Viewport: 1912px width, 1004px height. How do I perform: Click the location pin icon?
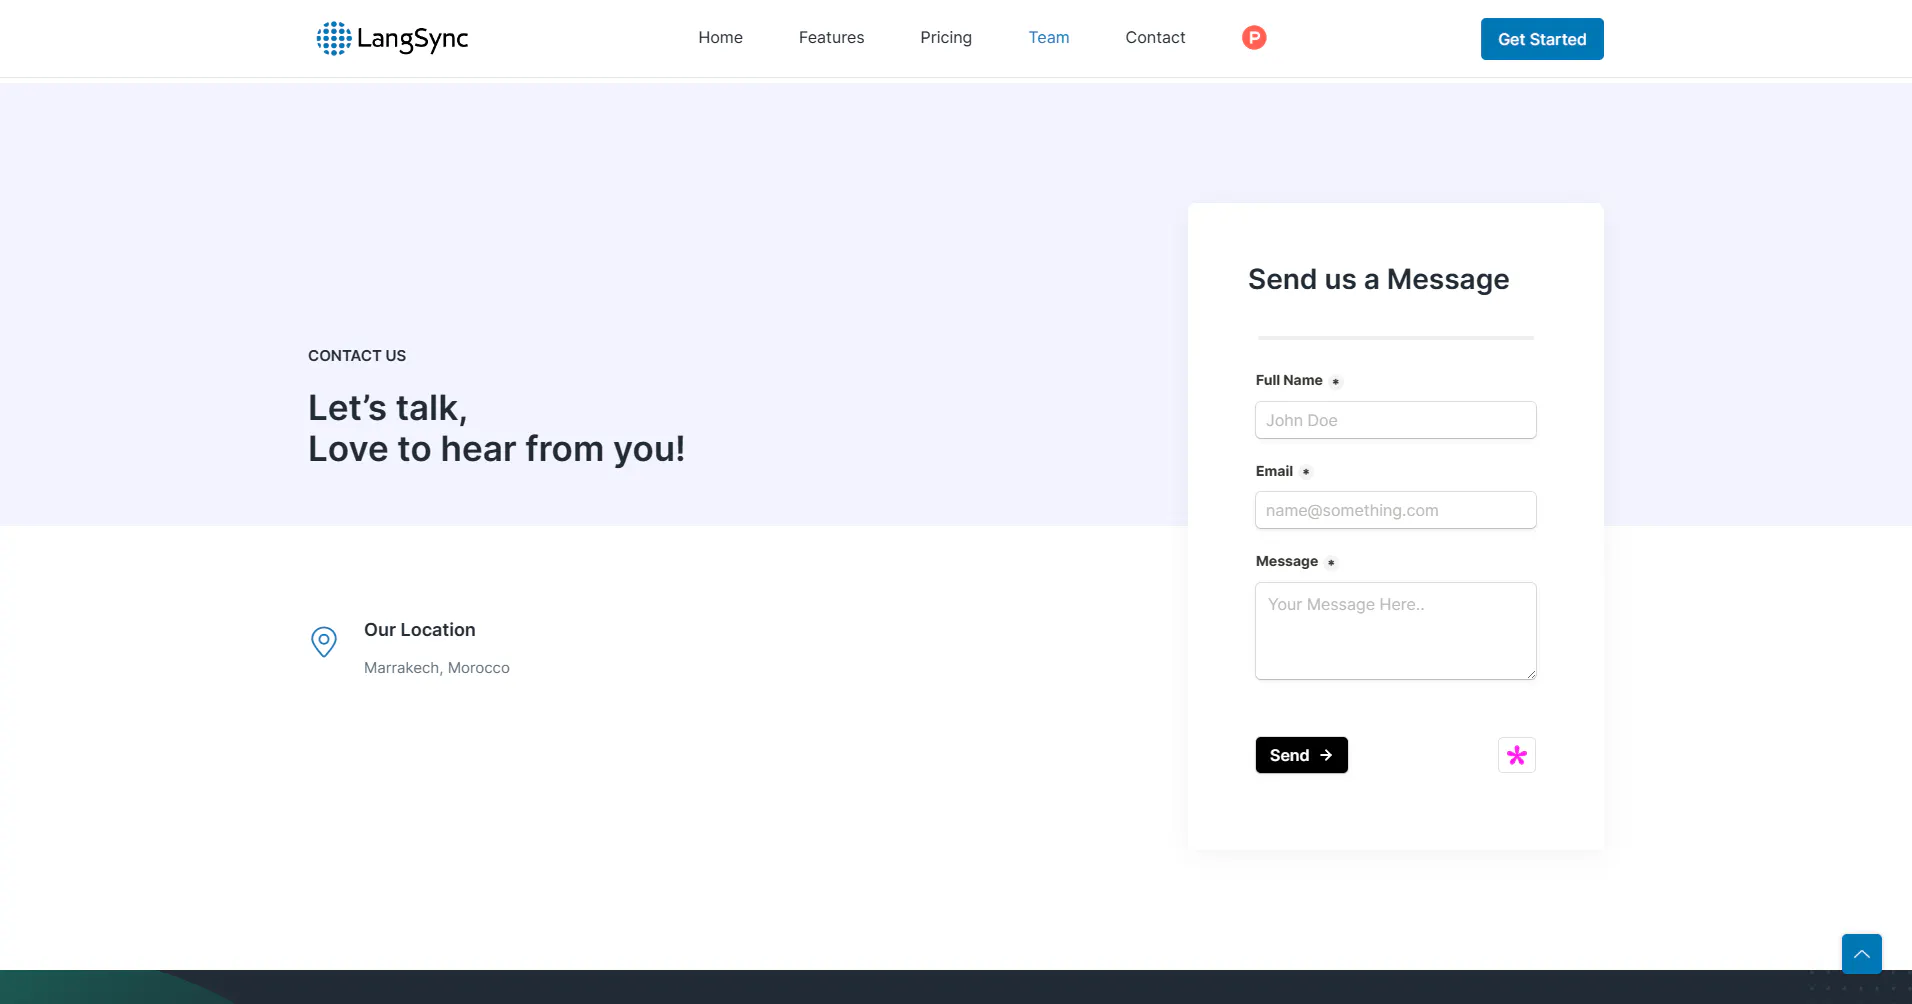tap(324, 642)
